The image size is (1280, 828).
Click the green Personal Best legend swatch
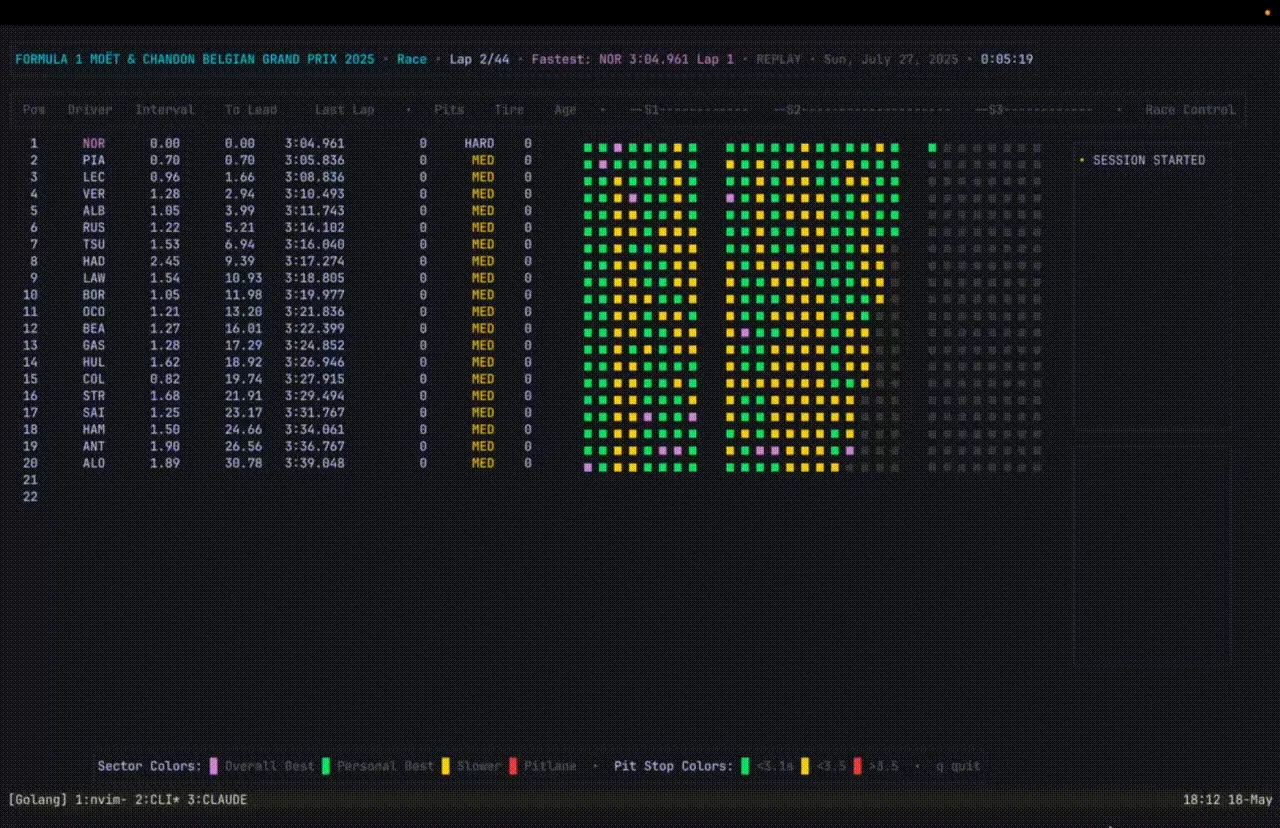pyautogui.click(x=326, y=766)
